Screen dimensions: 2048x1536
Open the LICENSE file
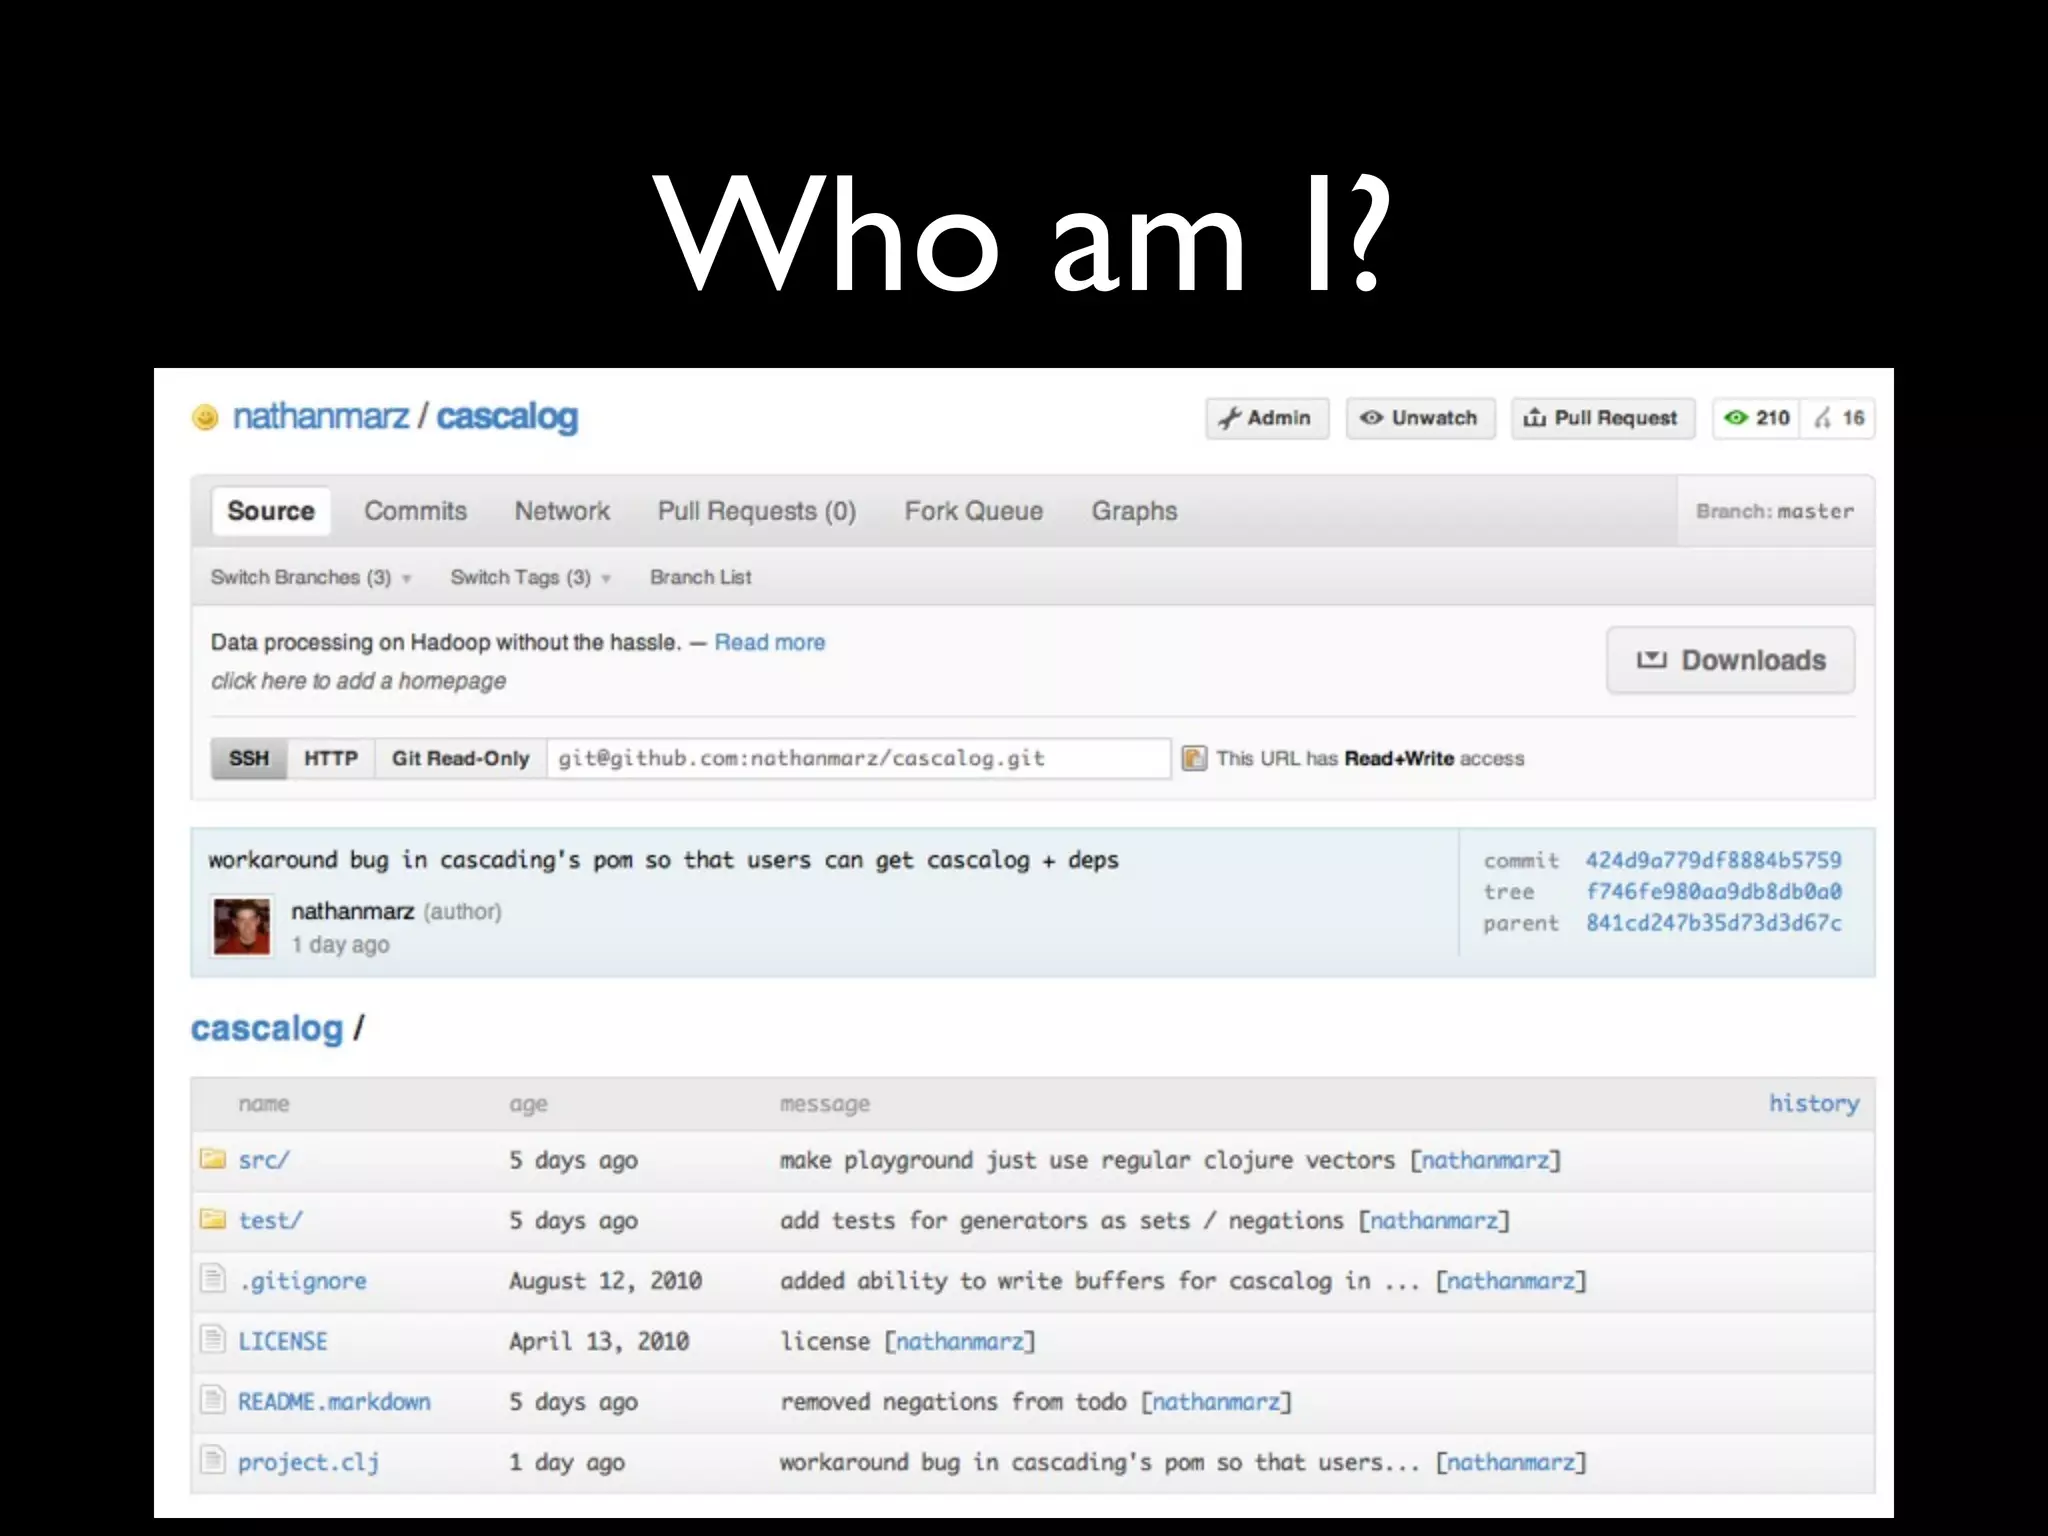(x=283, y=1341)
